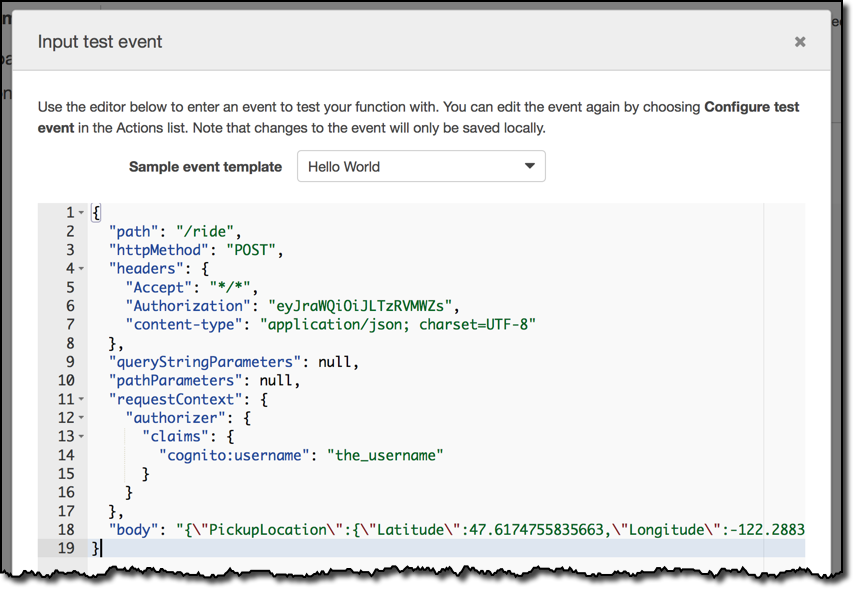Click the Authorization token string
Image resolution: width=853 pixels, height=589 pixels.
(x=360, y=306)
